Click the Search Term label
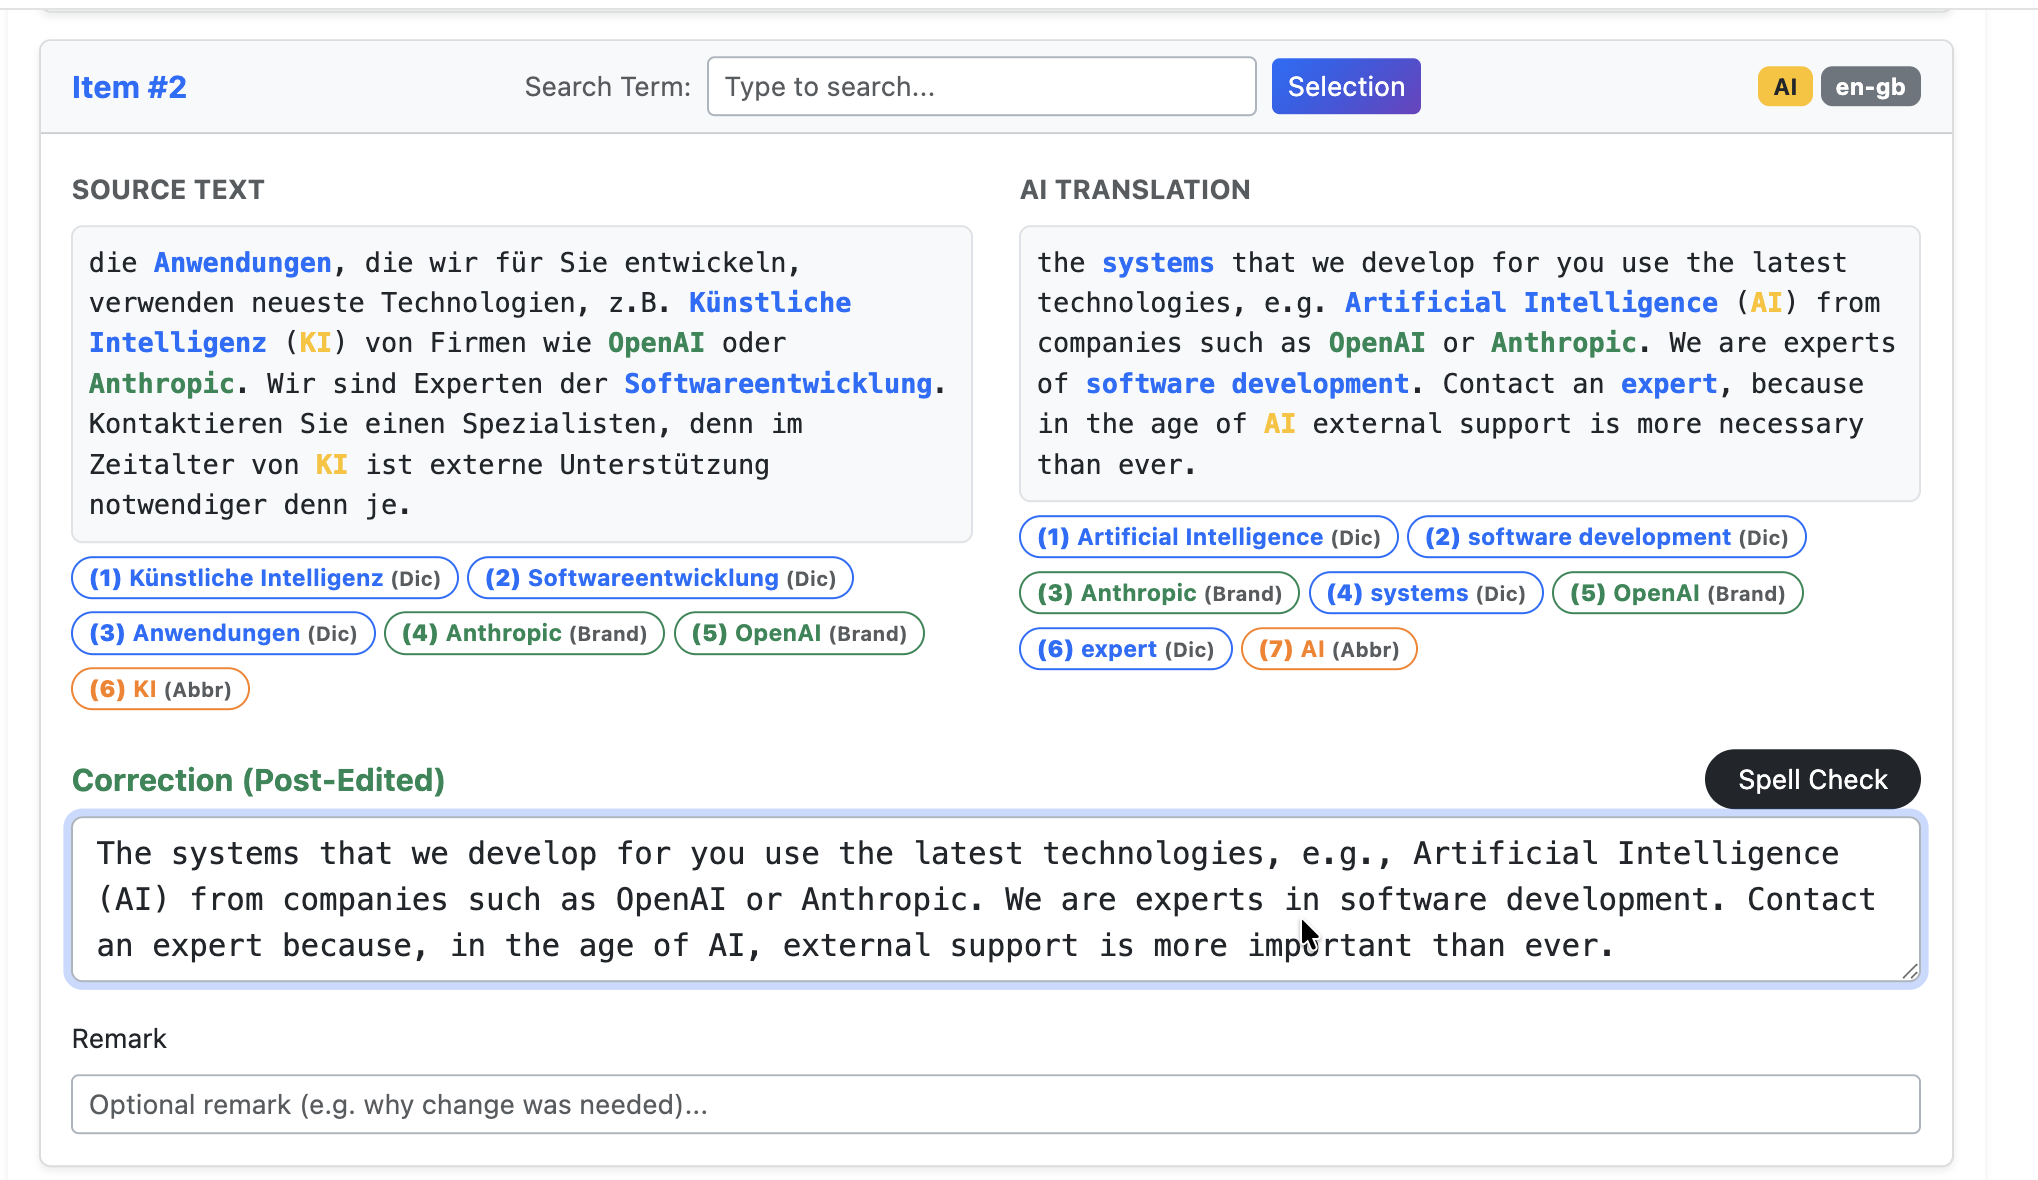The width and height of the screenshot is (2038, 1180). pos(608,87)
